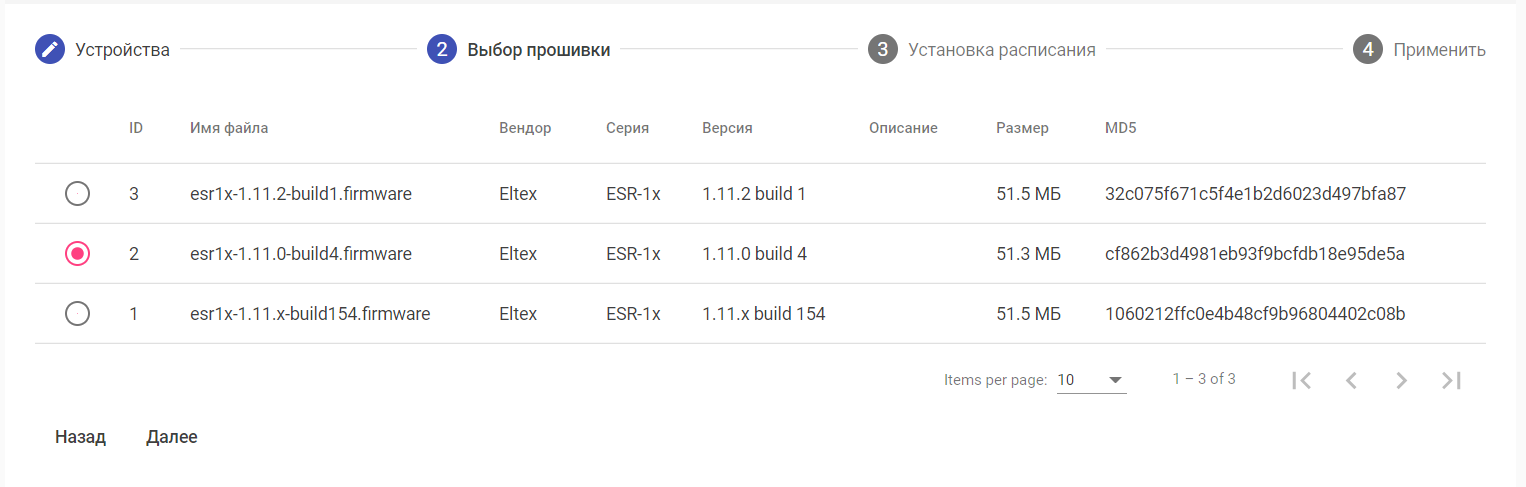Go to previous page arrow

[1351, 380]
